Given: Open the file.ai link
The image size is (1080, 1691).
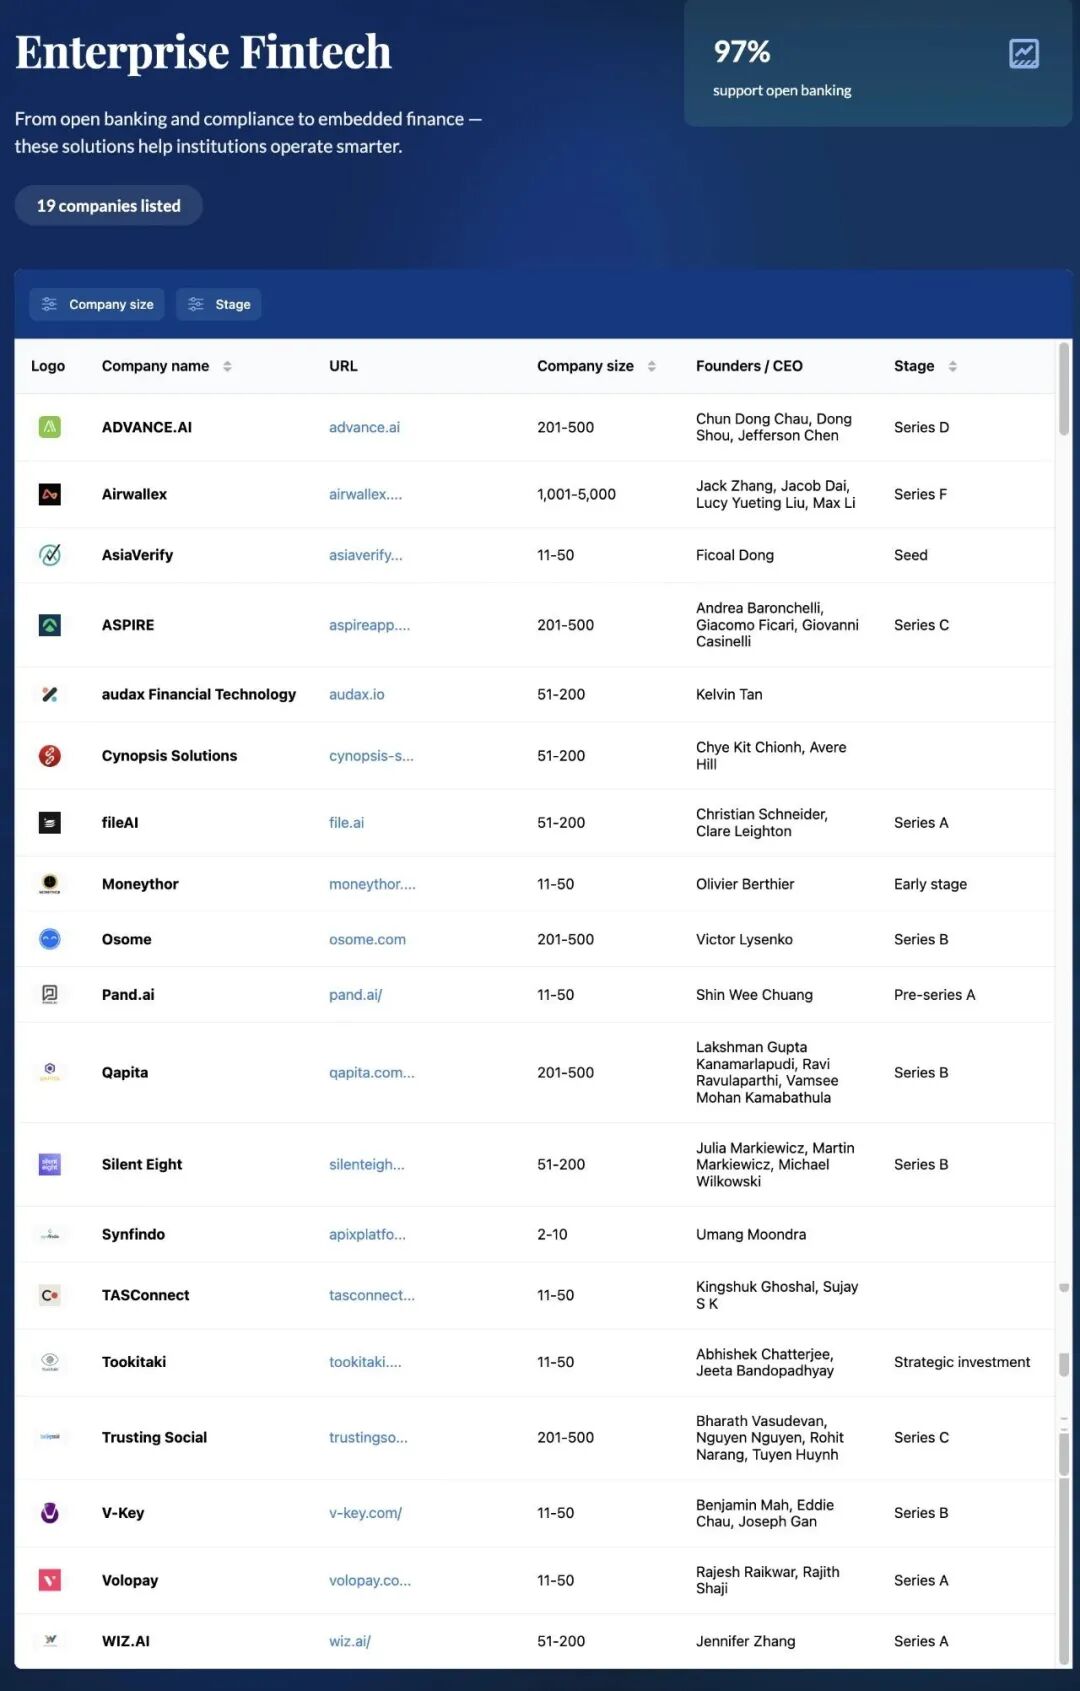Looking at the screenshot, I should [346, 823].
